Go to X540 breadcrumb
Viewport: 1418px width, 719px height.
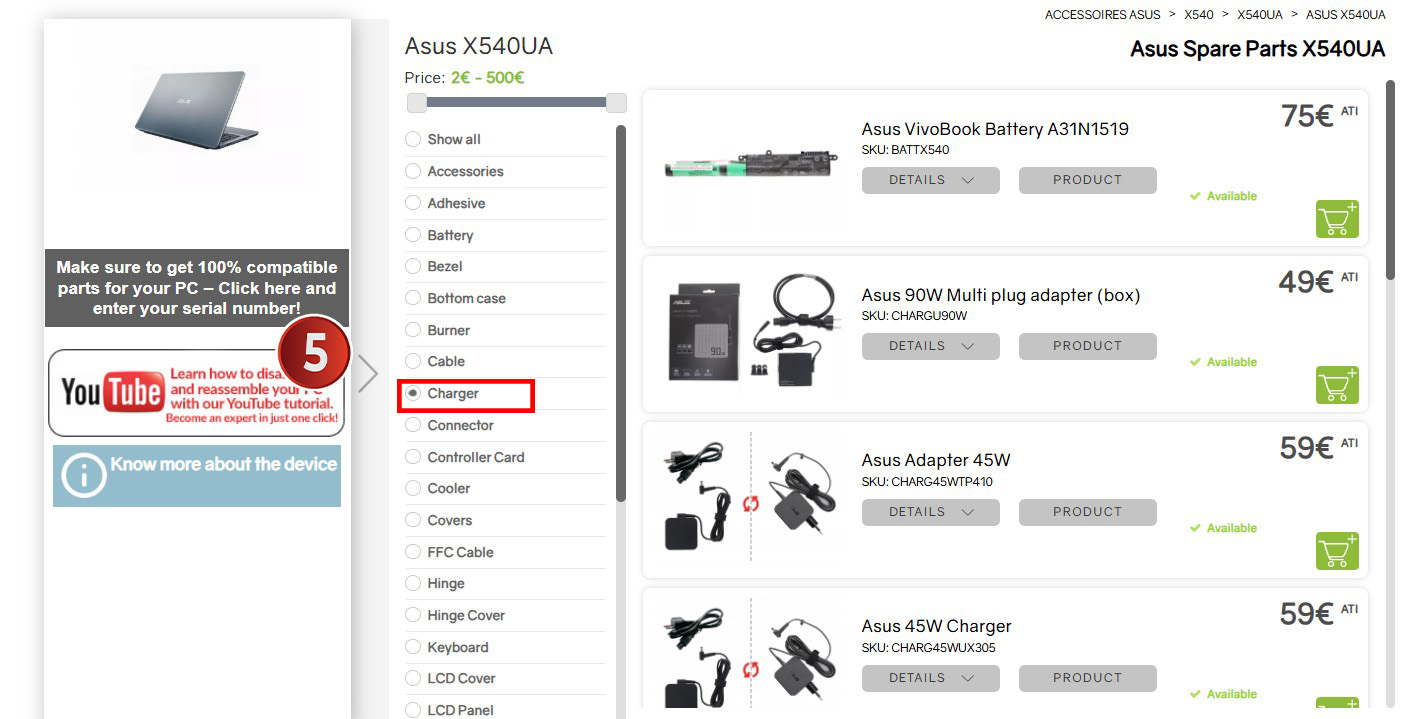pos(1199,15)
